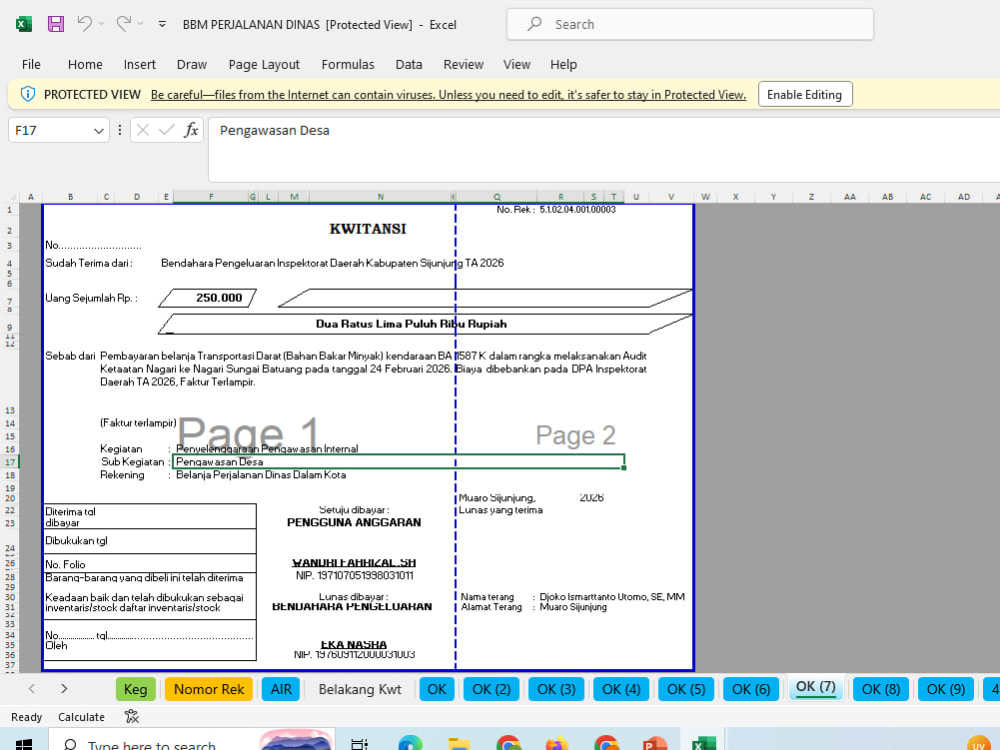The height and width of the screenshot is (750, 1000).
Task: Click the Undo arrow icon
Action: [84, 24]
